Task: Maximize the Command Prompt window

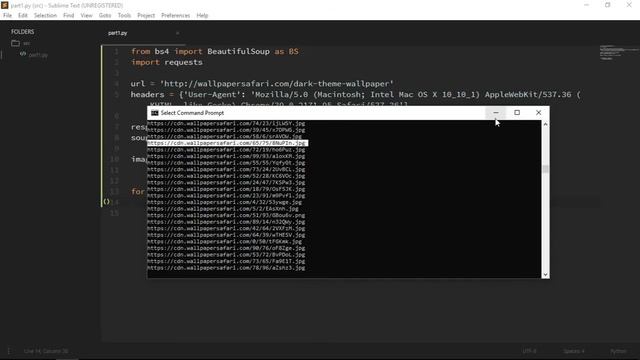Action: point(517,113)
